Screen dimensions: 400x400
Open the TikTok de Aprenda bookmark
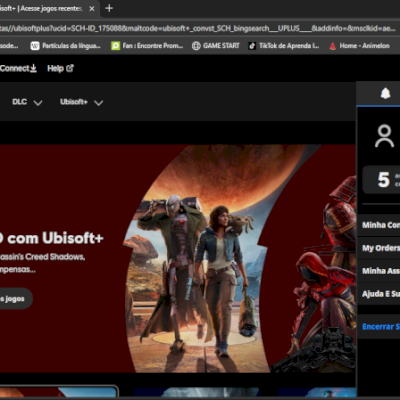tap(284, 46)
